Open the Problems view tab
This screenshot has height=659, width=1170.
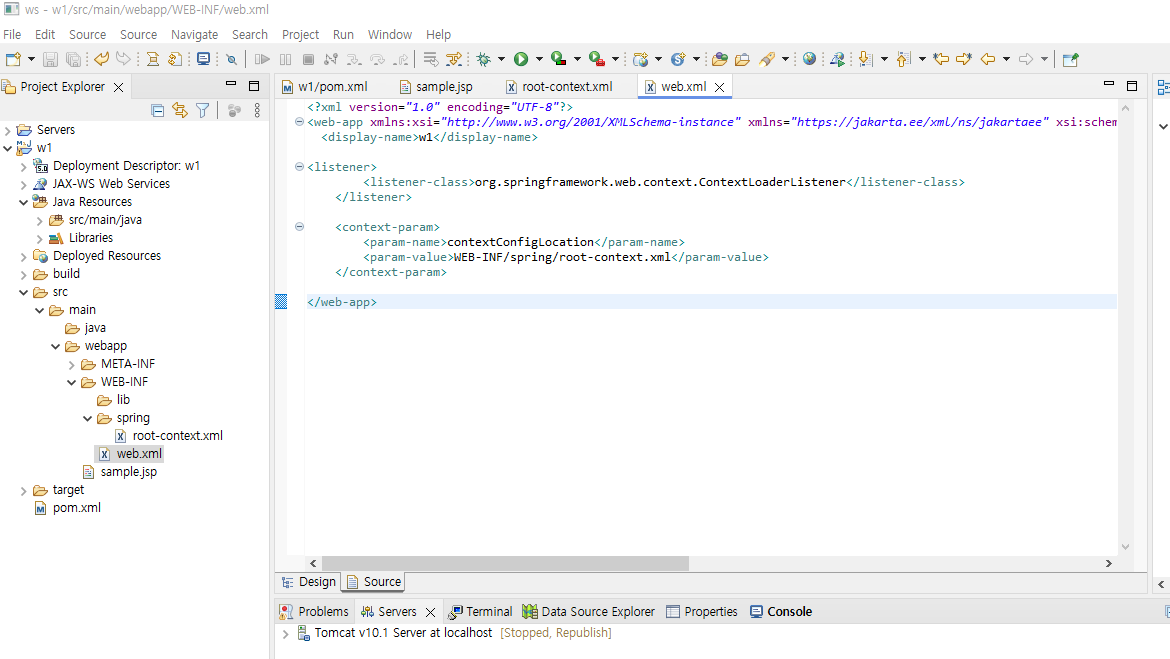314,611
